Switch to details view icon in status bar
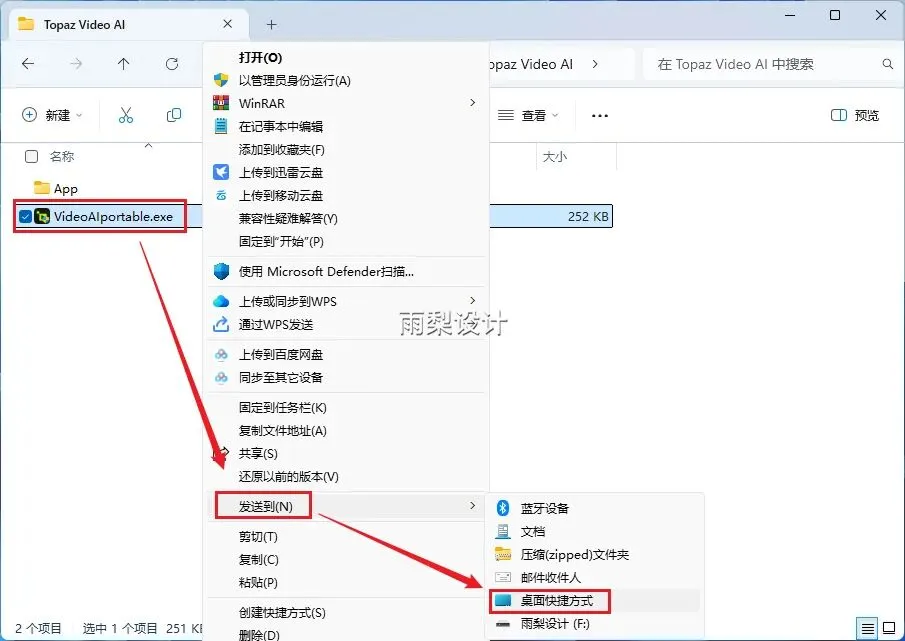This screenshot has height=641, width=905. click(x=867, y=628)
